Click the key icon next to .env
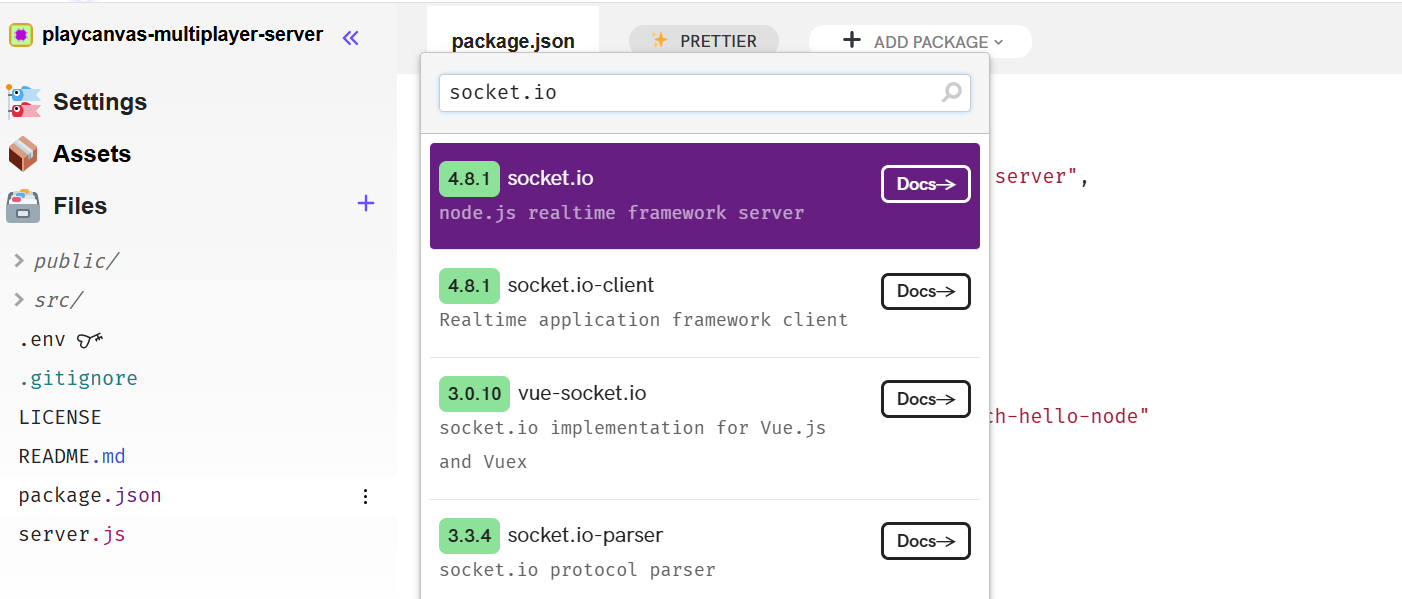1402x599 pixels. point(90,340)
